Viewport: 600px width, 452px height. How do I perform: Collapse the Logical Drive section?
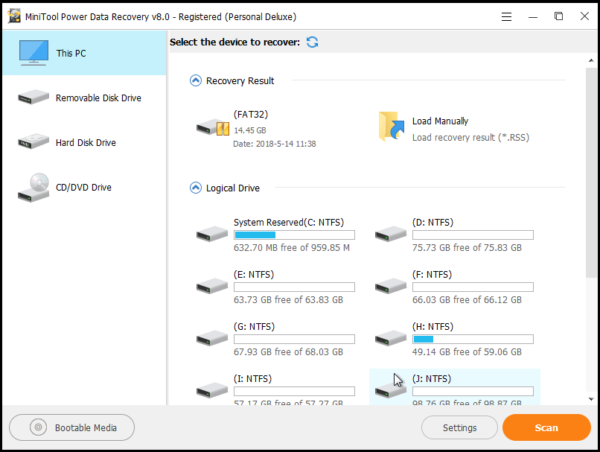(x=196, y=188)
